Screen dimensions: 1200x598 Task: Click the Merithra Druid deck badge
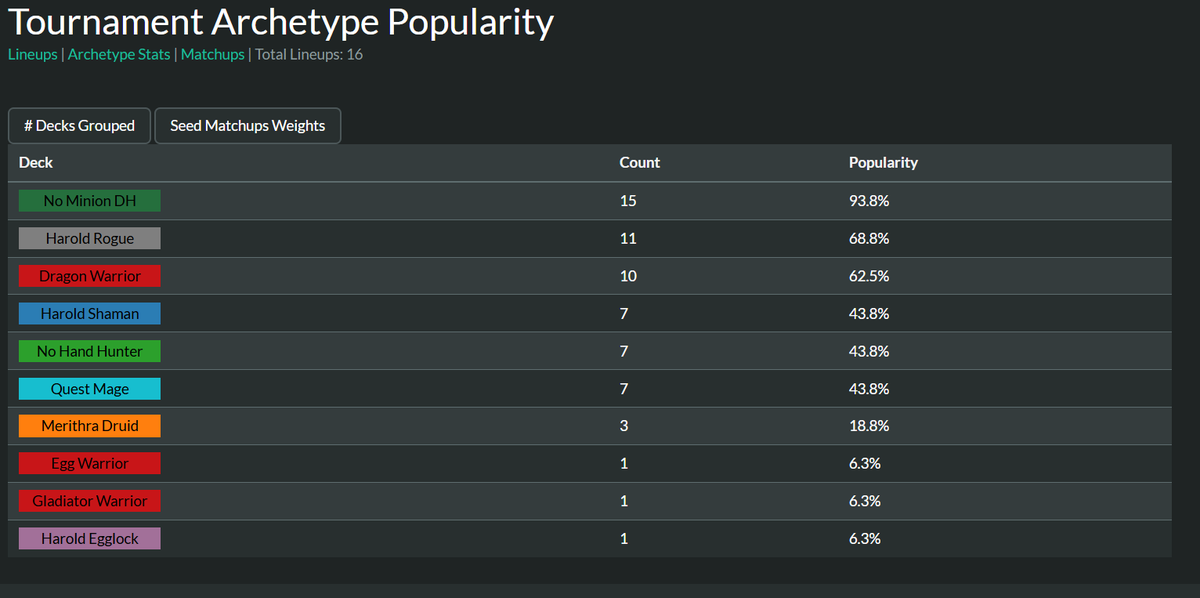point(90,426)
